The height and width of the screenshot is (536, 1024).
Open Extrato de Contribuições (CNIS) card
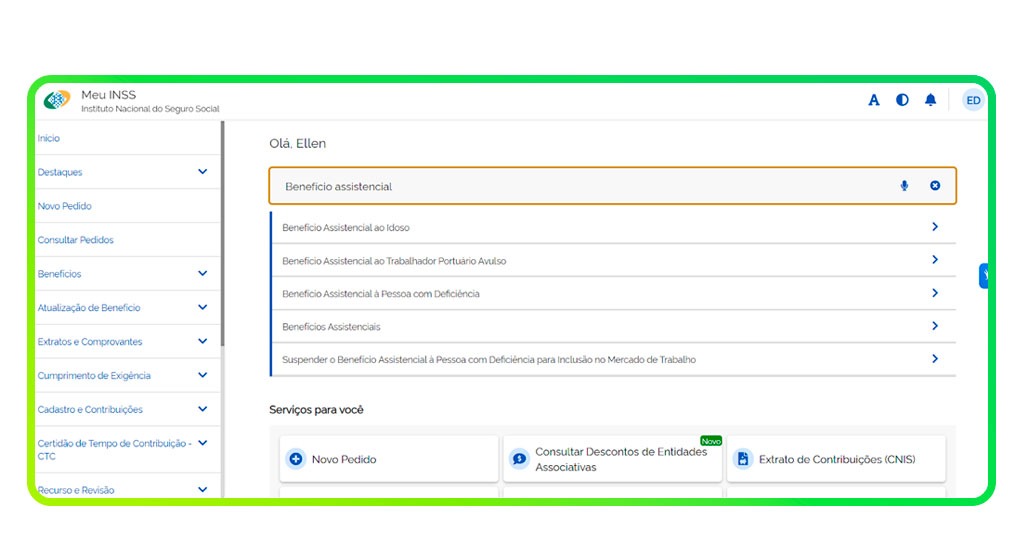(836, 459)
